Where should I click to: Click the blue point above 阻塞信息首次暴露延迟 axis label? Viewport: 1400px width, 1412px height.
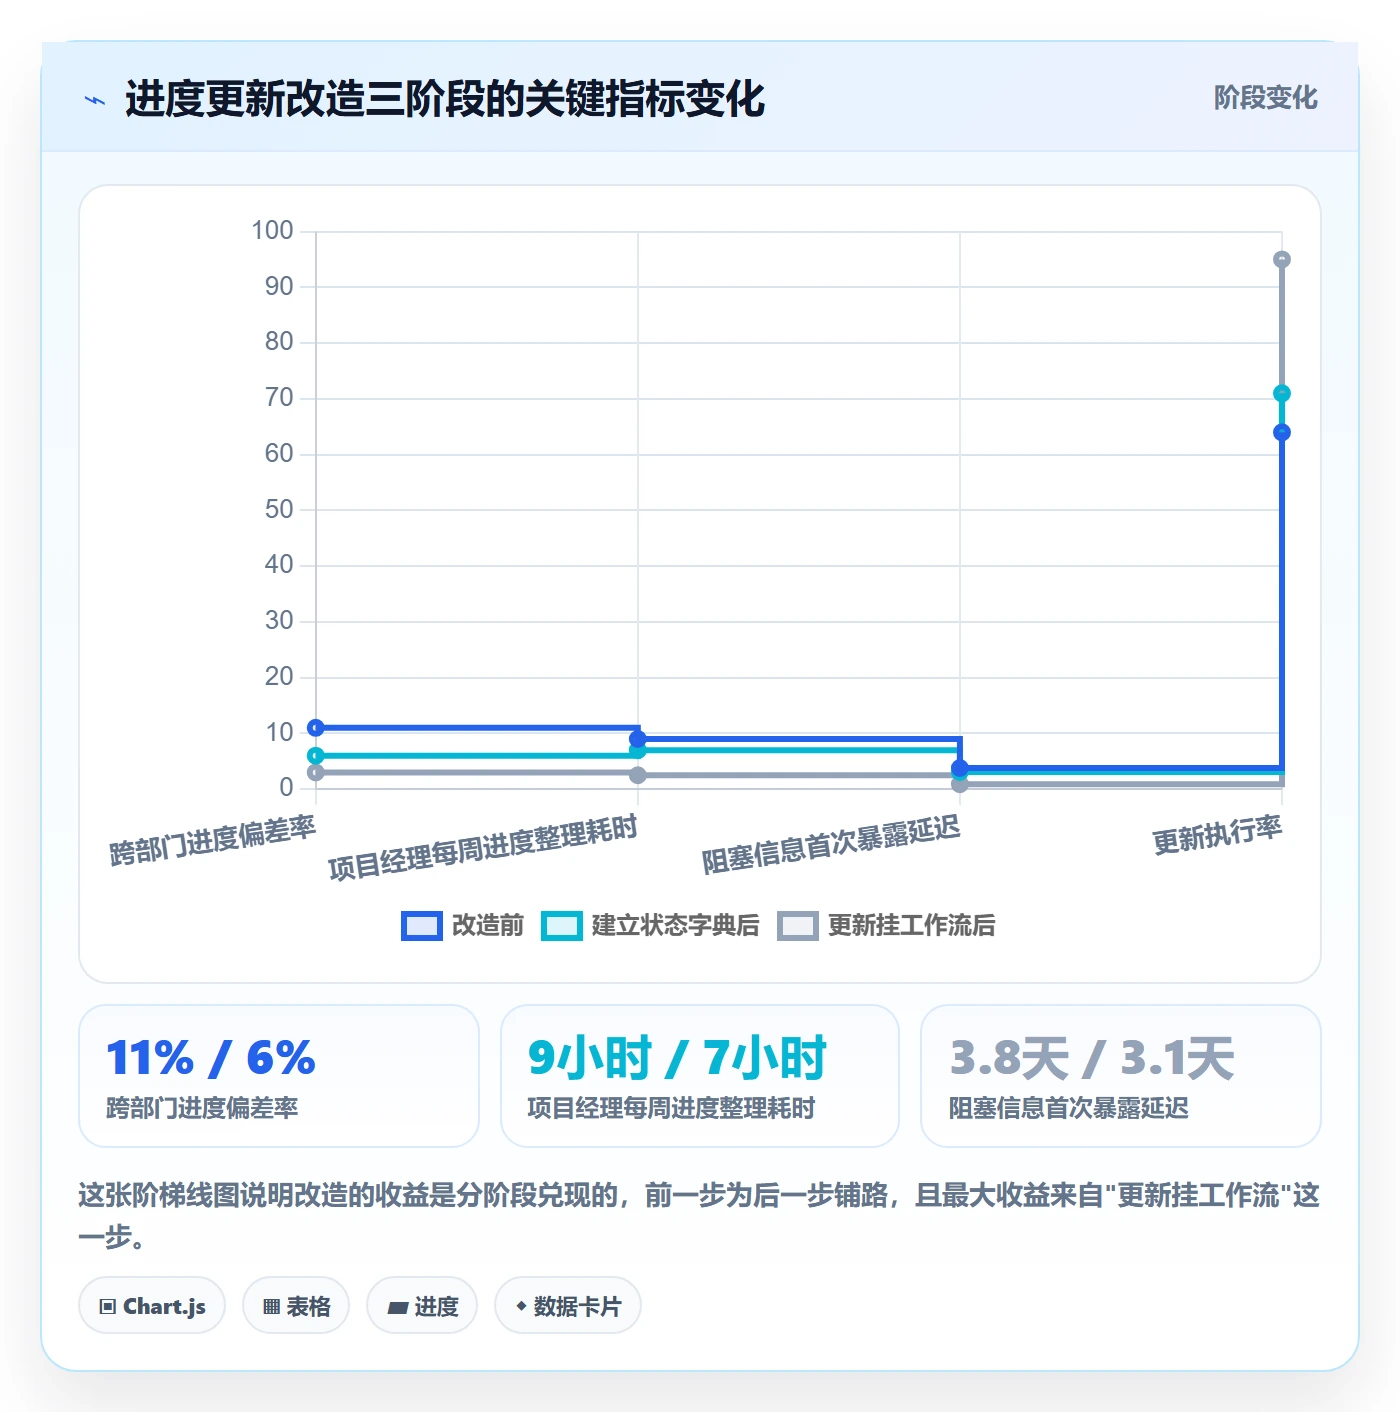pos(960,768)
